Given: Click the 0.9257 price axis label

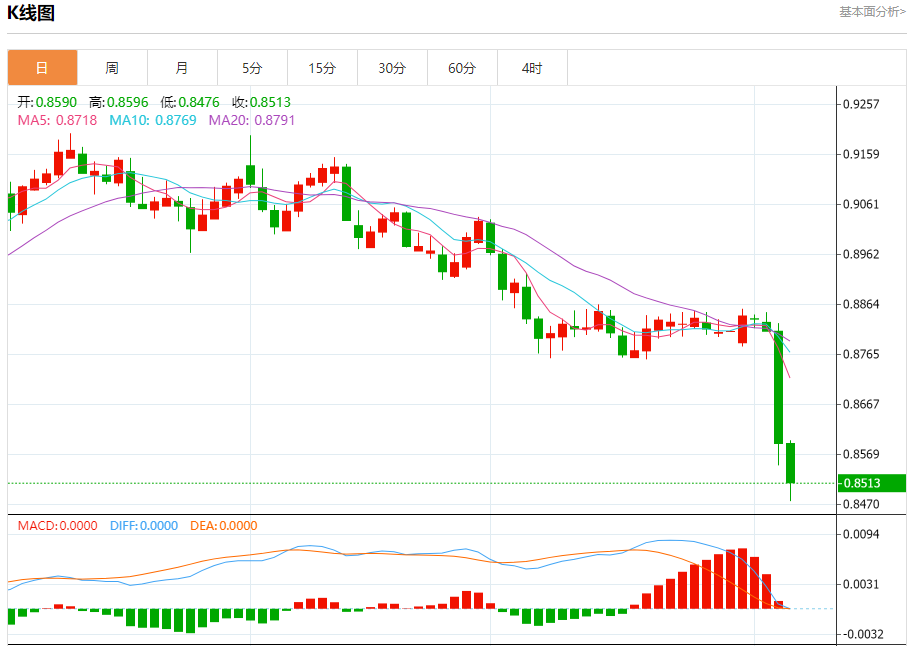Looking at the screenshot, I should 861,104.
